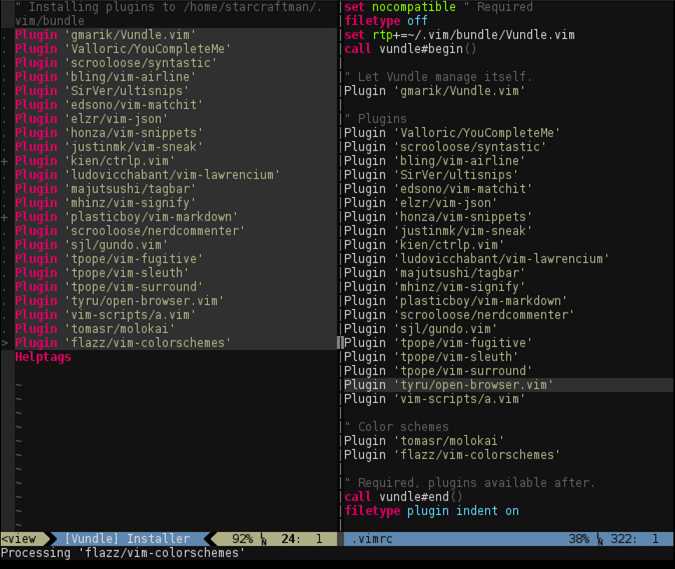675x569 pixels.
Task: Click 'Let Vundle manage itself' comment
Action: pos(438,77)
